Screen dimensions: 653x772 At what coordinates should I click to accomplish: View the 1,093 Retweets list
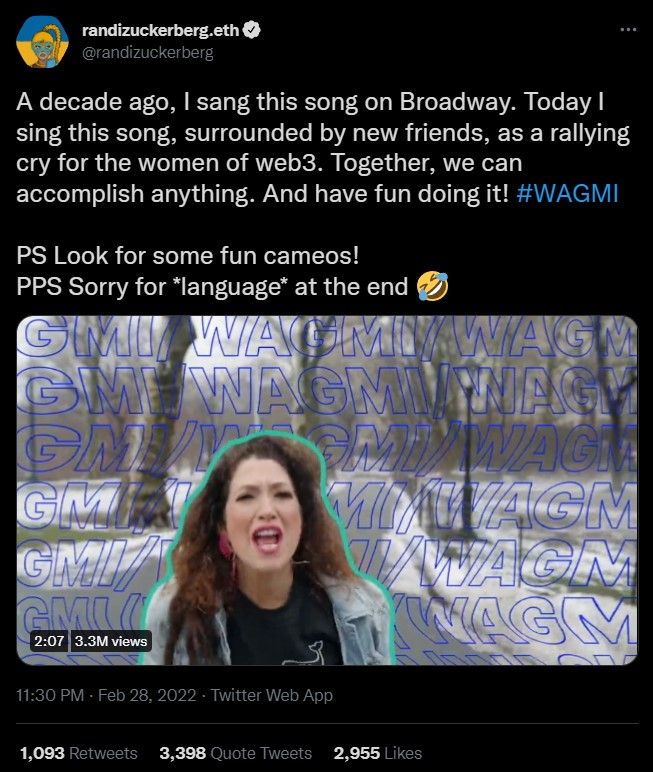pos(79,753)
